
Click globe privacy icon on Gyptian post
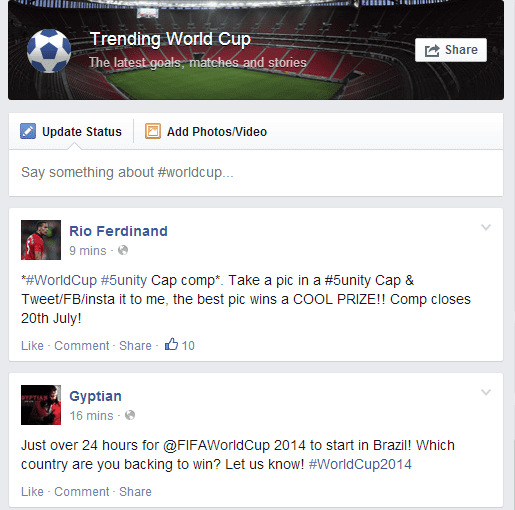(130, 415)
